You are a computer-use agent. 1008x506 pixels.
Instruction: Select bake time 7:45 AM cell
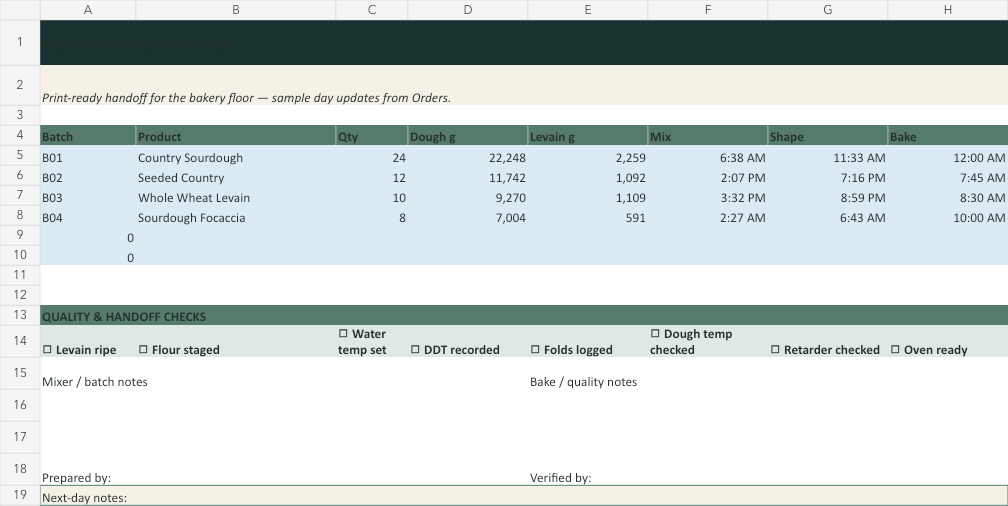(x=948, y=176)
